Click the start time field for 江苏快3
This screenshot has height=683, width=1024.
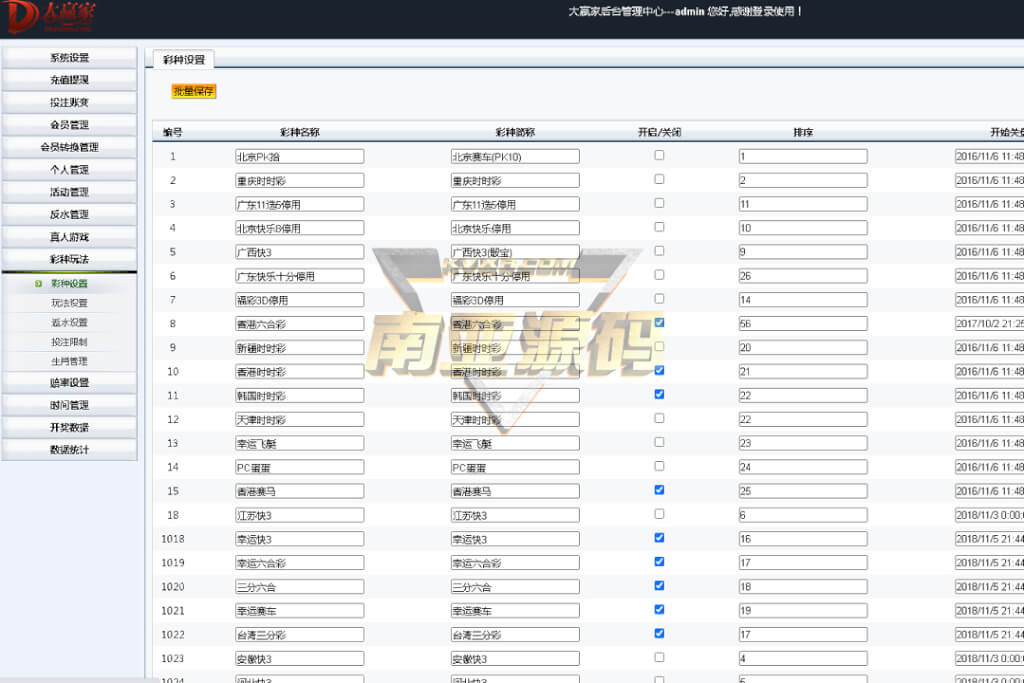pos(989,515)
